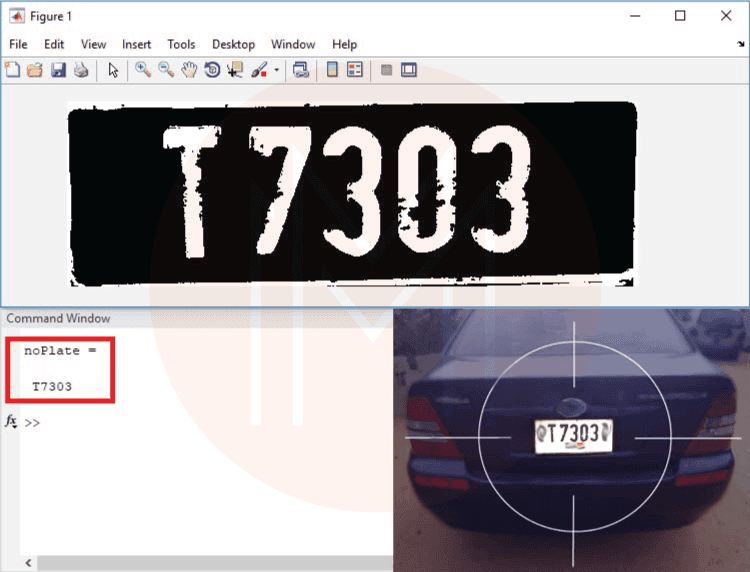Print the figure using the printer icon
Image resolution: width=750 pixels, height=572 pixels.
pyautogui.click(x=81, y=70)
